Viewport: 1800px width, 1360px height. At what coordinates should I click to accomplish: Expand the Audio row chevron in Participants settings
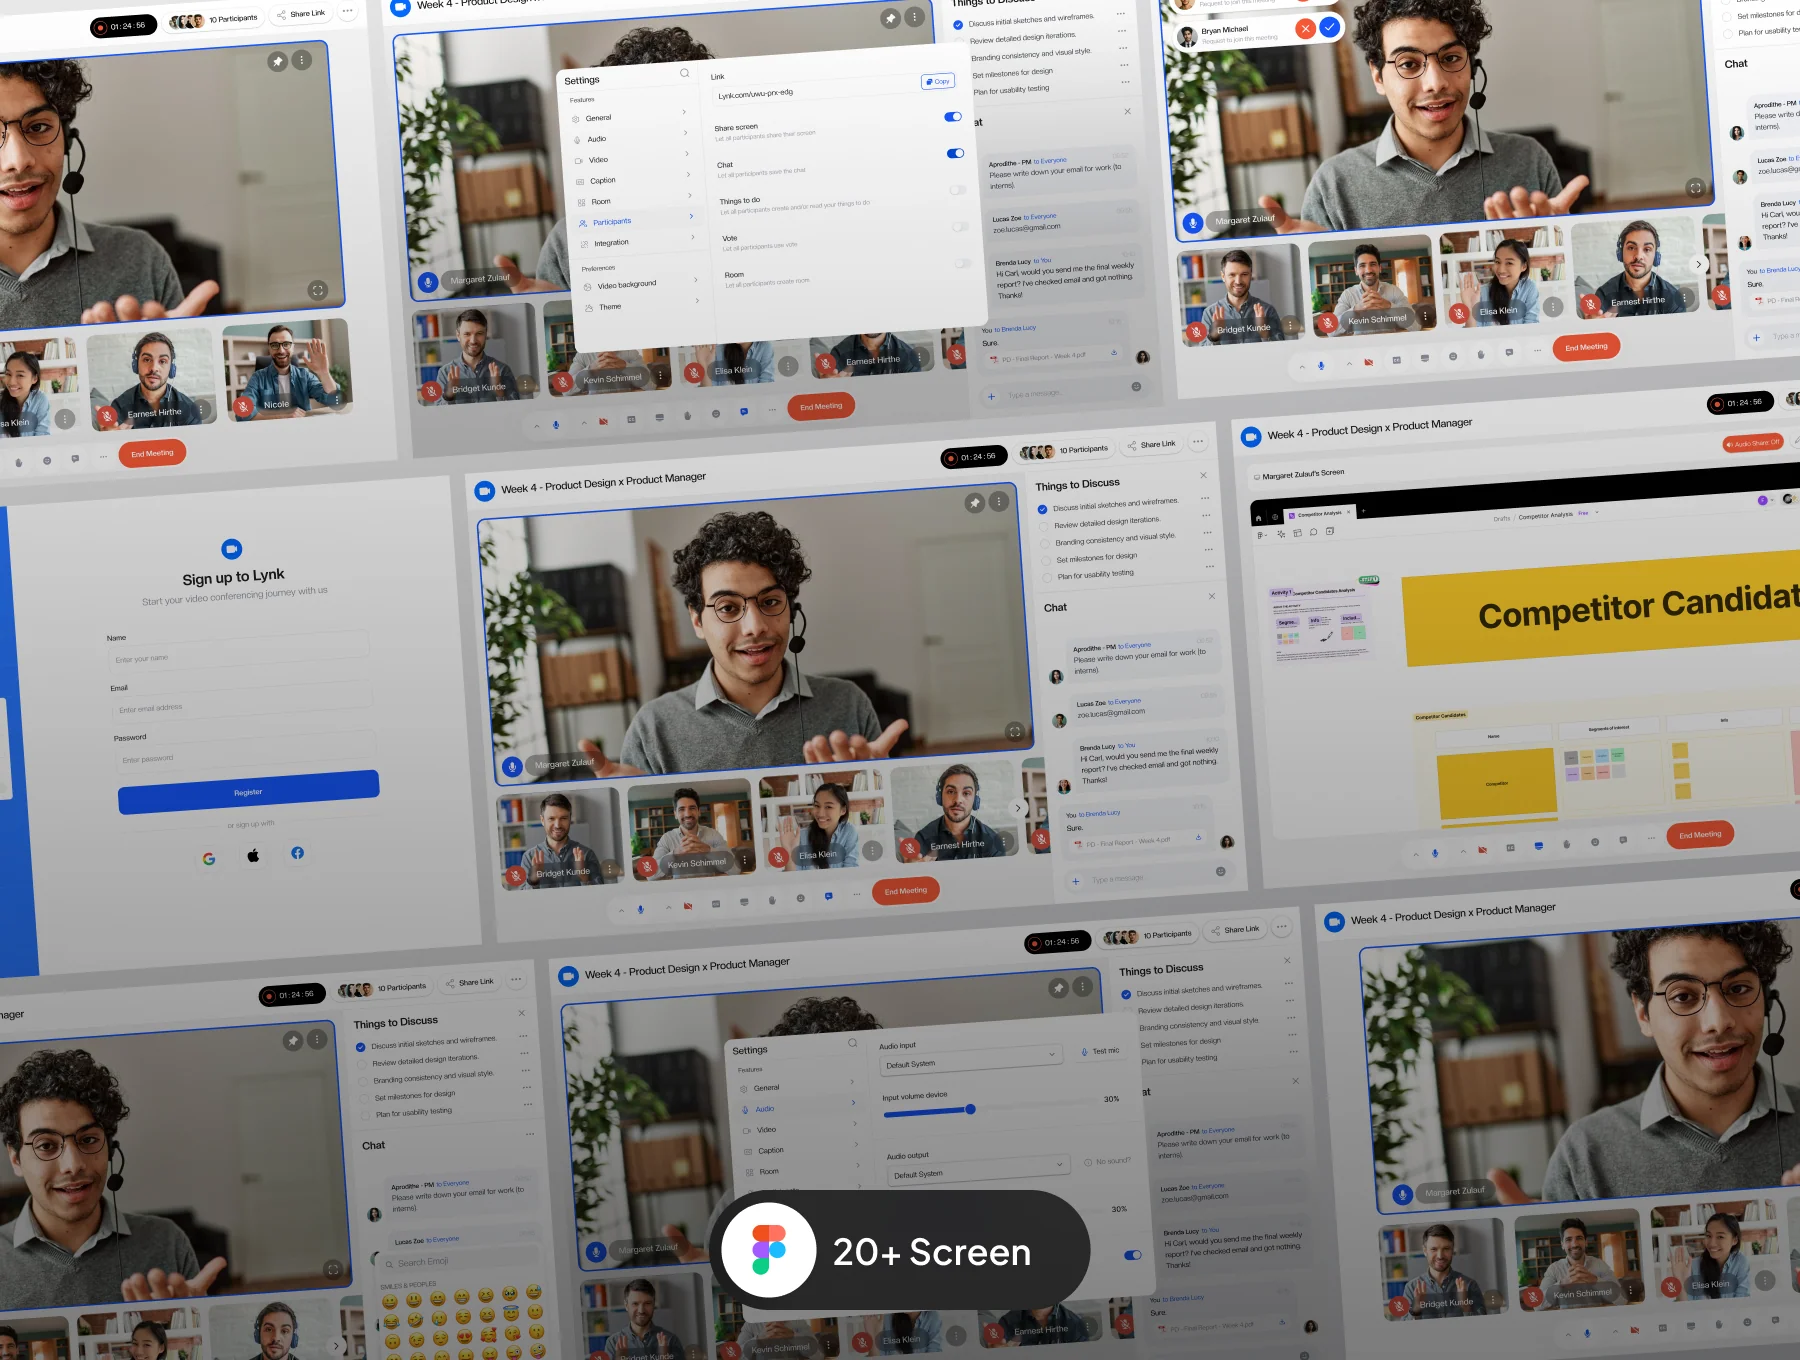pos(685,133)
